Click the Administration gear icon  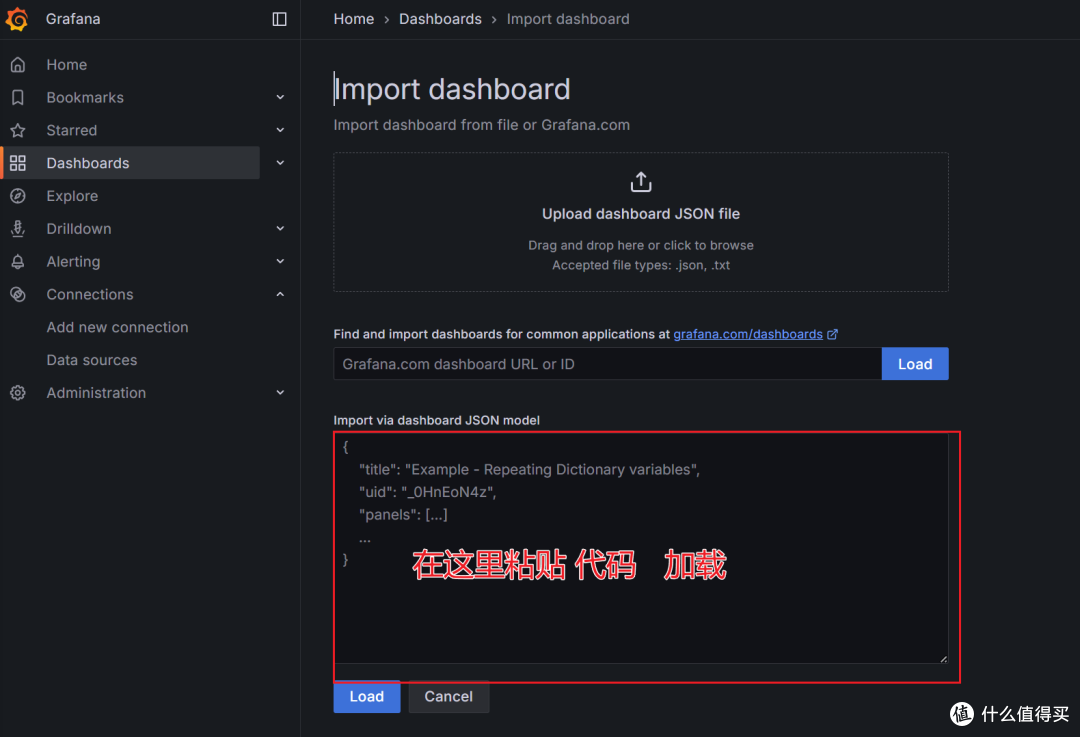(18, 393)
